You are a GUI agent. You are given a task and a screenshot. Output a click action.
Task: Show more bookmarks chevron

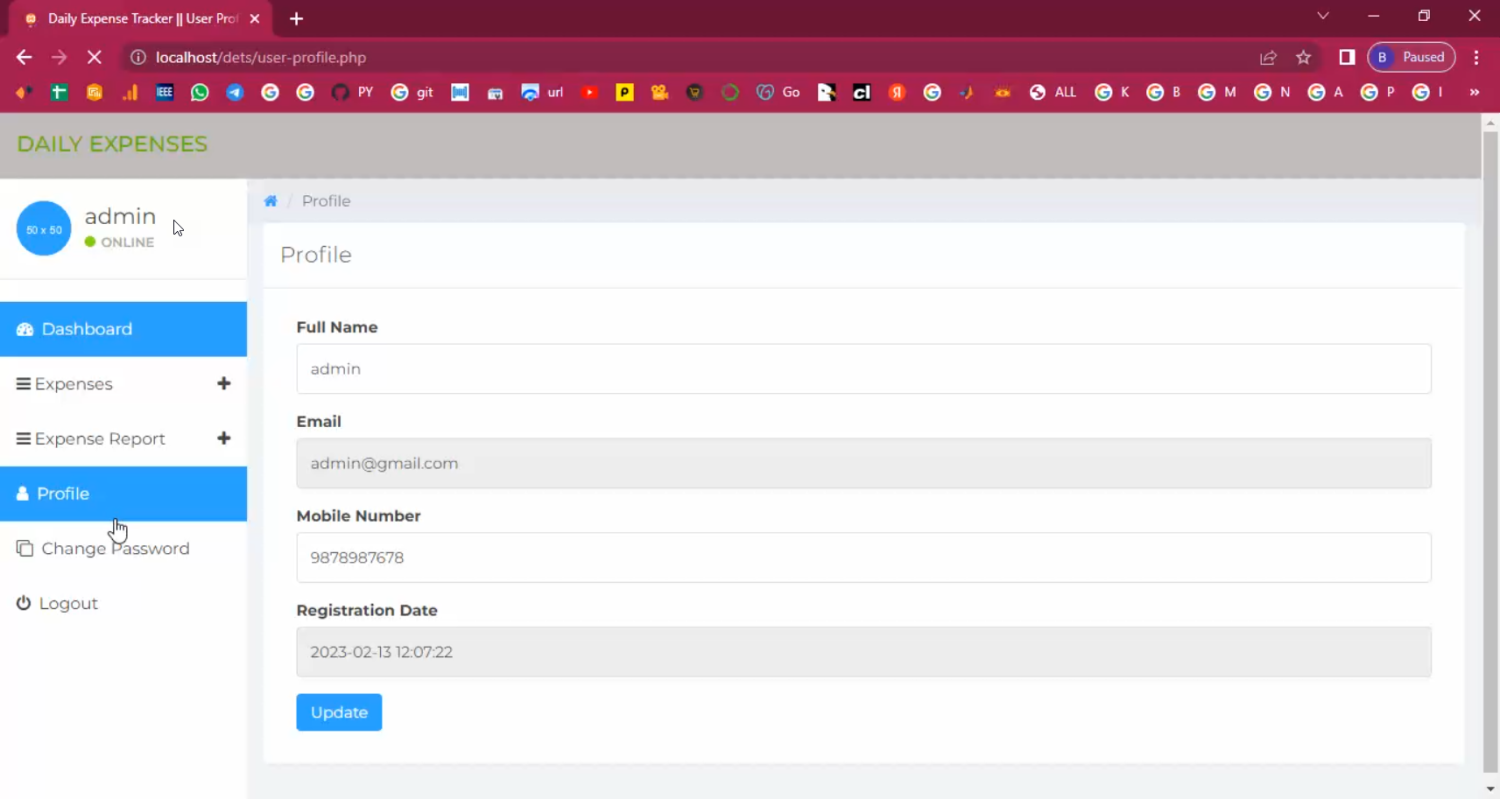(x=1474, y=92)
